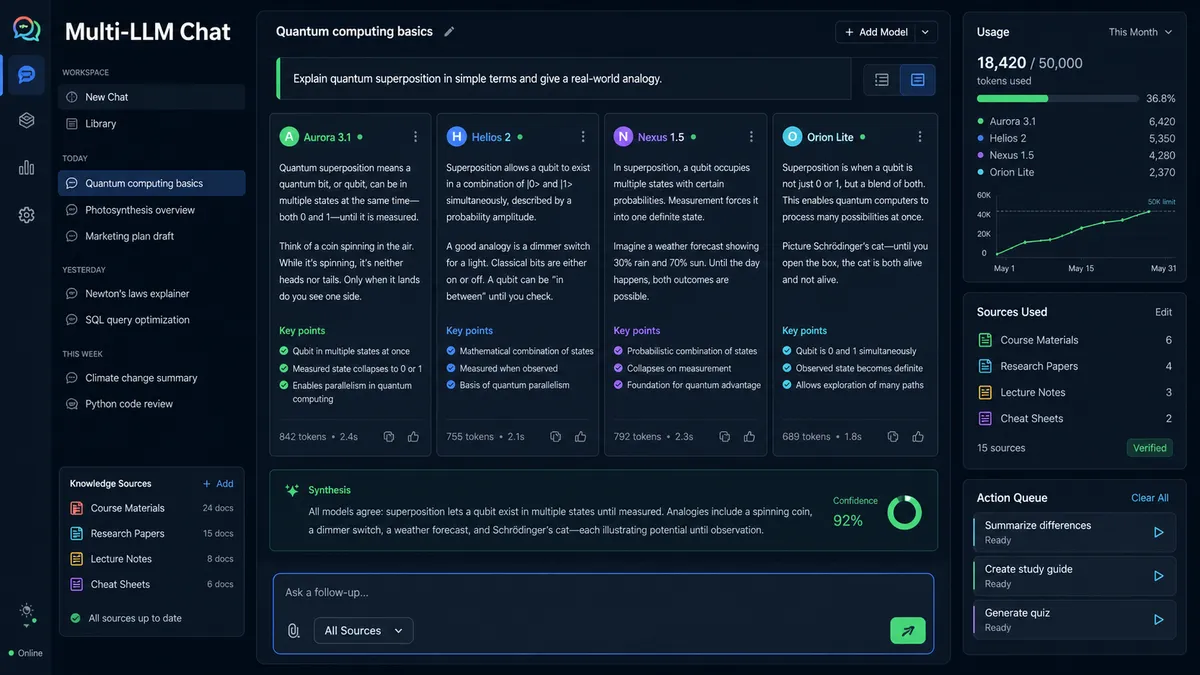Select Lecture Notes in Knowledge Sources
This screenshot has width=1200, height=675.
151,559
